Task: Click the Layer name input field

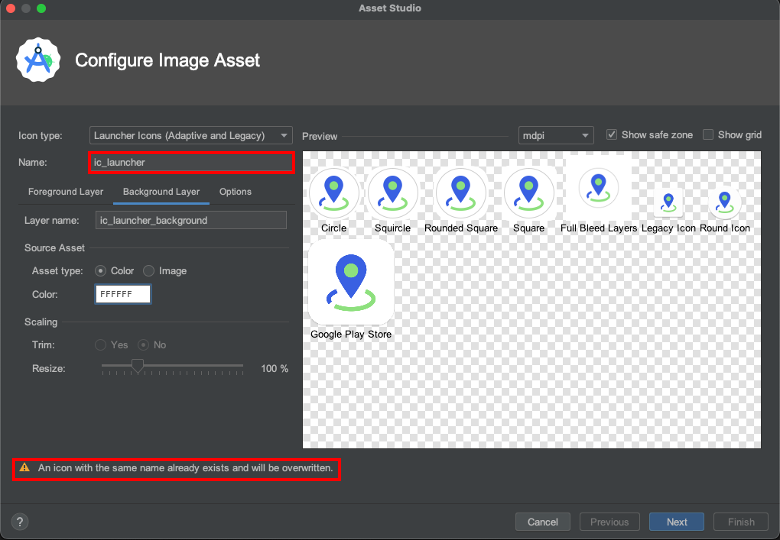Action: (x=191, y=220)
